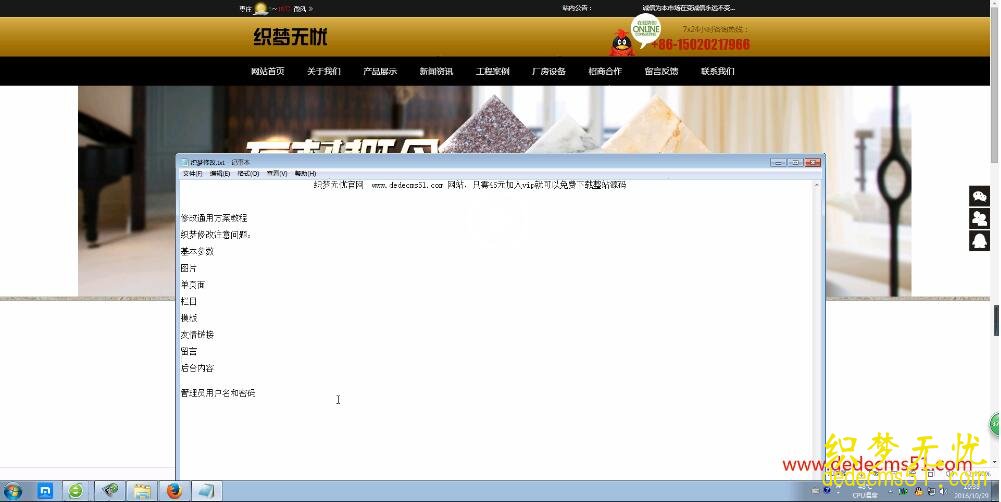Open the WeChat floating sidebar icon
1001x502 pixels.
979,196
